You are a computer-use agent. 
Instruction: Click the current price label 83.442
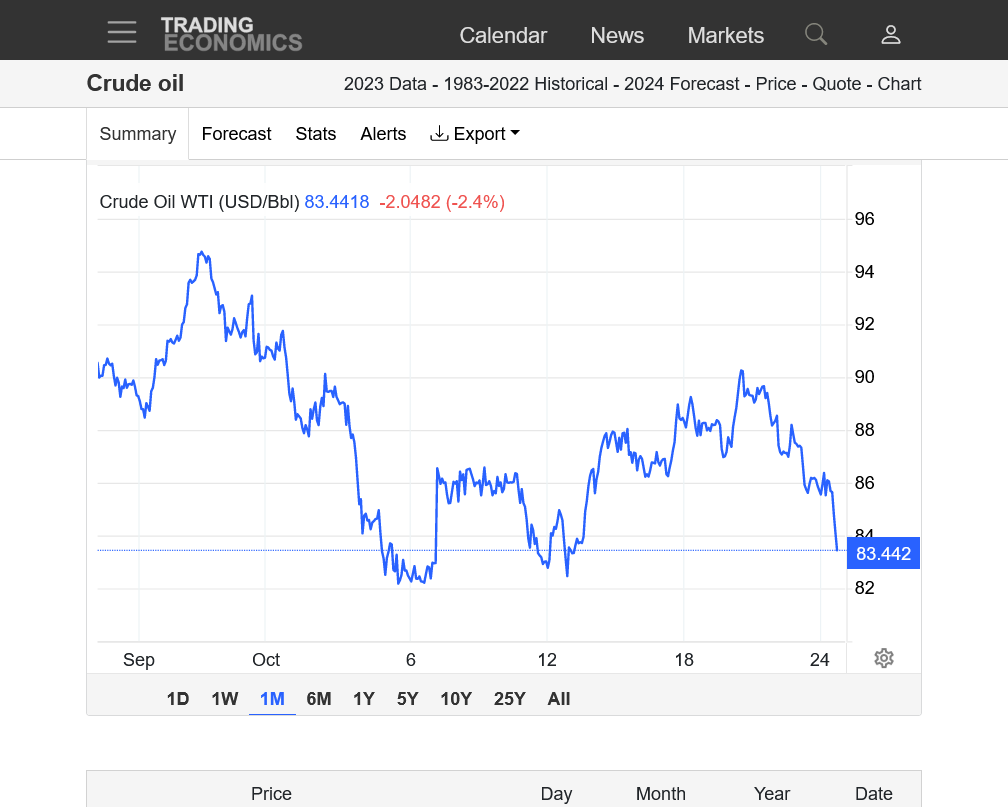(x=883, y=554)
